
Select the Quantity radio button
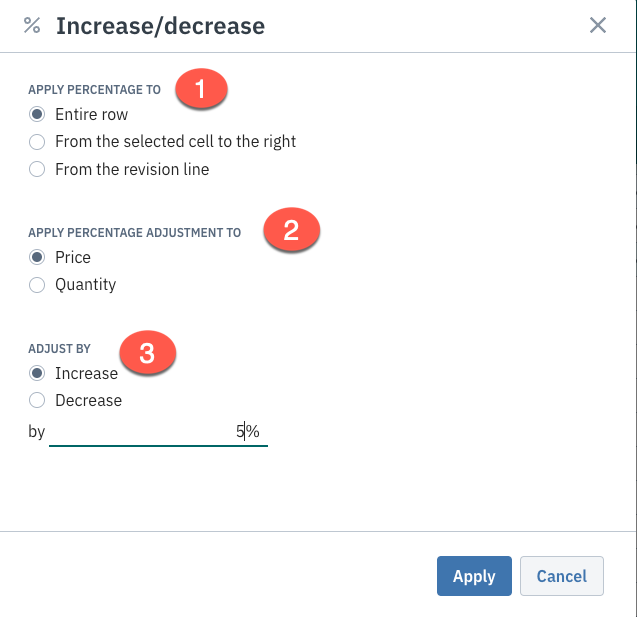[37, 285]
